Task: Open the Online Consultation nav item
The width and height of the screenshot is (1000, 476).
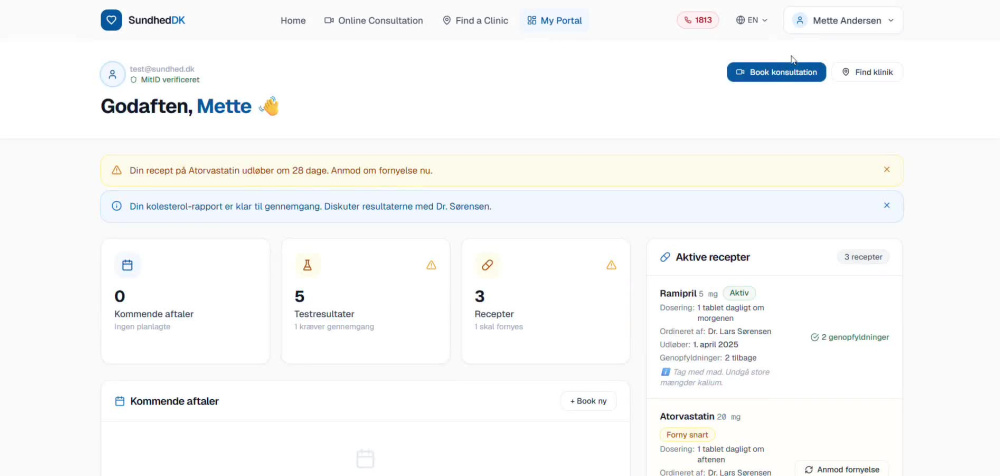Action: [373, 20]
